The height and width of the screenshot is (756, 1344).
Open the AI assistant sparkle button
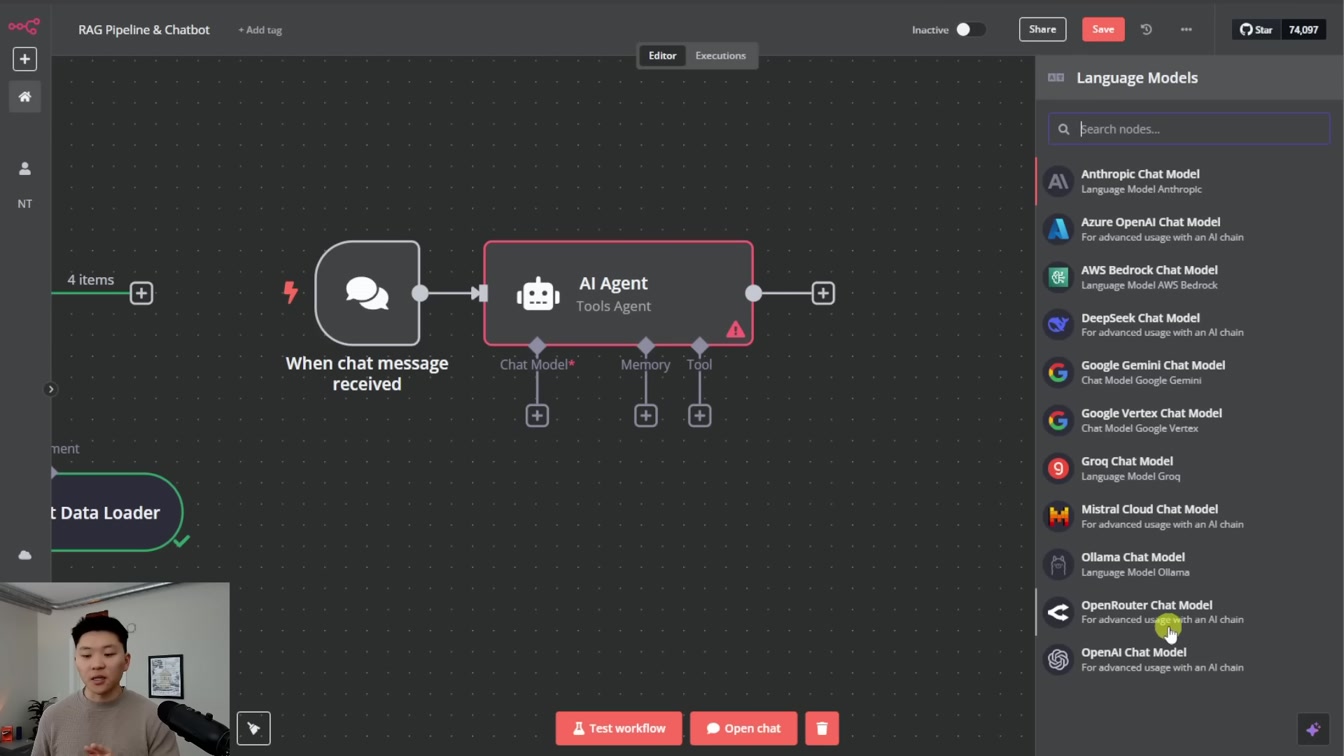[x=1312, y=730]
